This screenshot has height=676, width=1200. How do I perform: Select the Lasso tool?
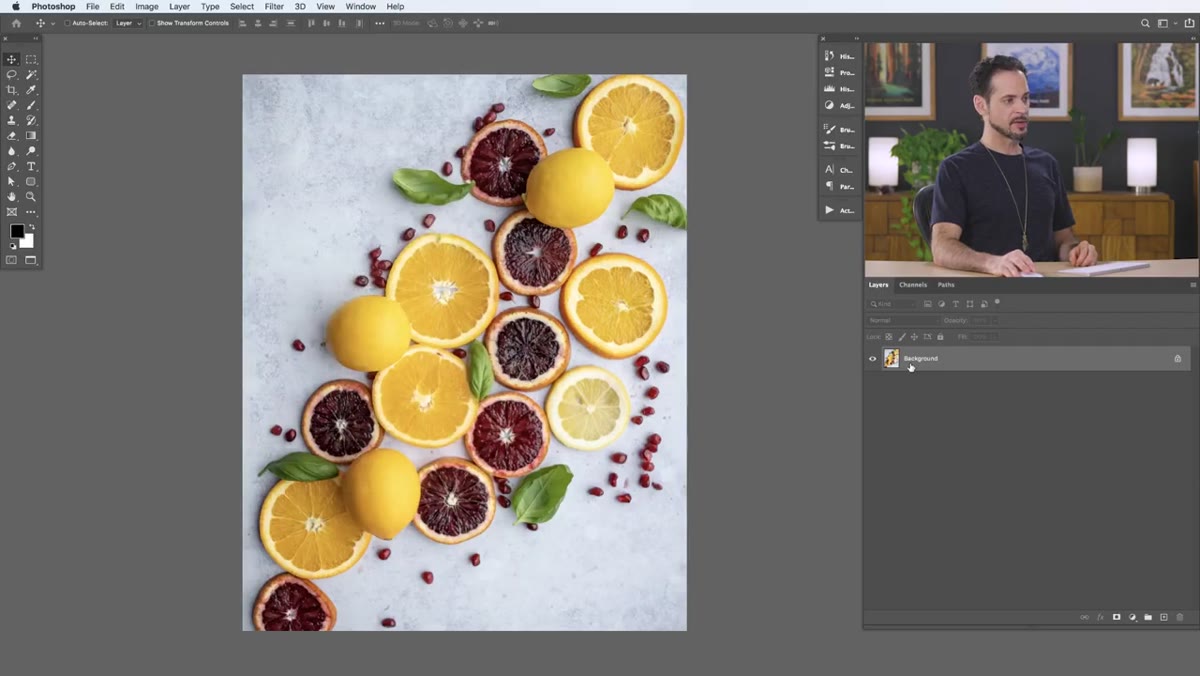coord(12,75)
